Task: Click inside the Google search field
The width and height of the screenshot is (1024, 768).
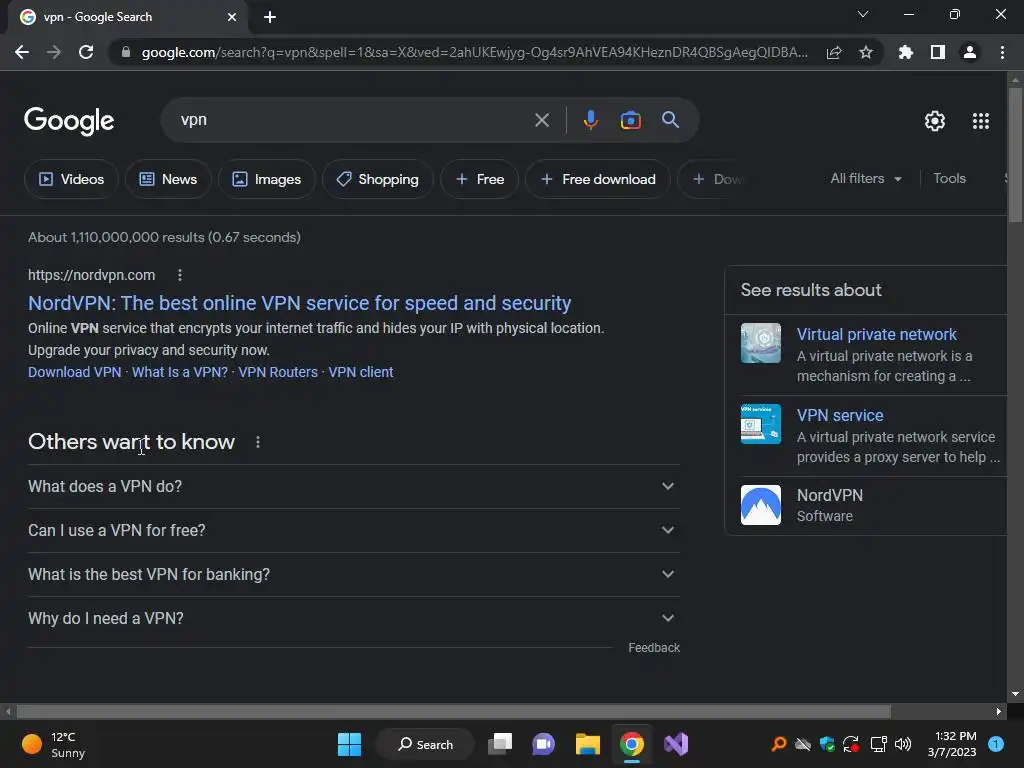Action: 353,120
